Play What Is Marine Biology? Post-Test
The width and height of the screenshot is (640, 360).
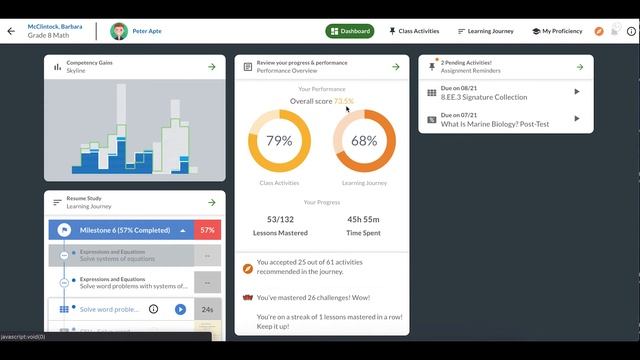click(577, 119)
